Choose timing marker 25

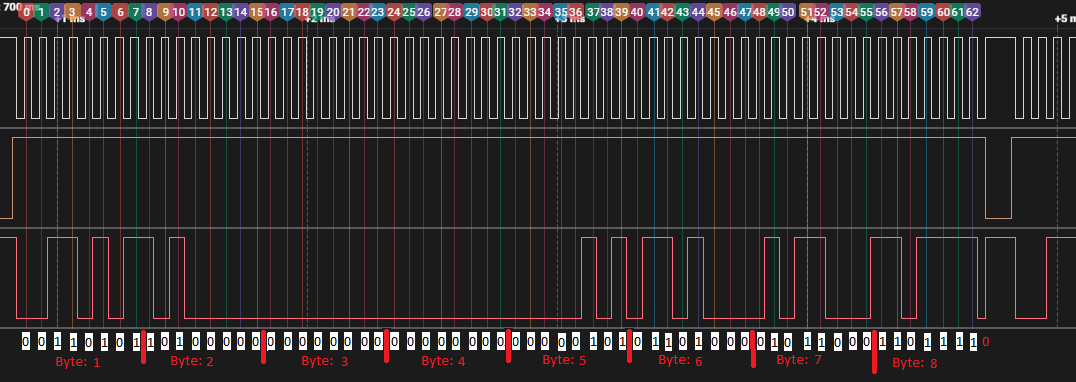click(409, 12)
